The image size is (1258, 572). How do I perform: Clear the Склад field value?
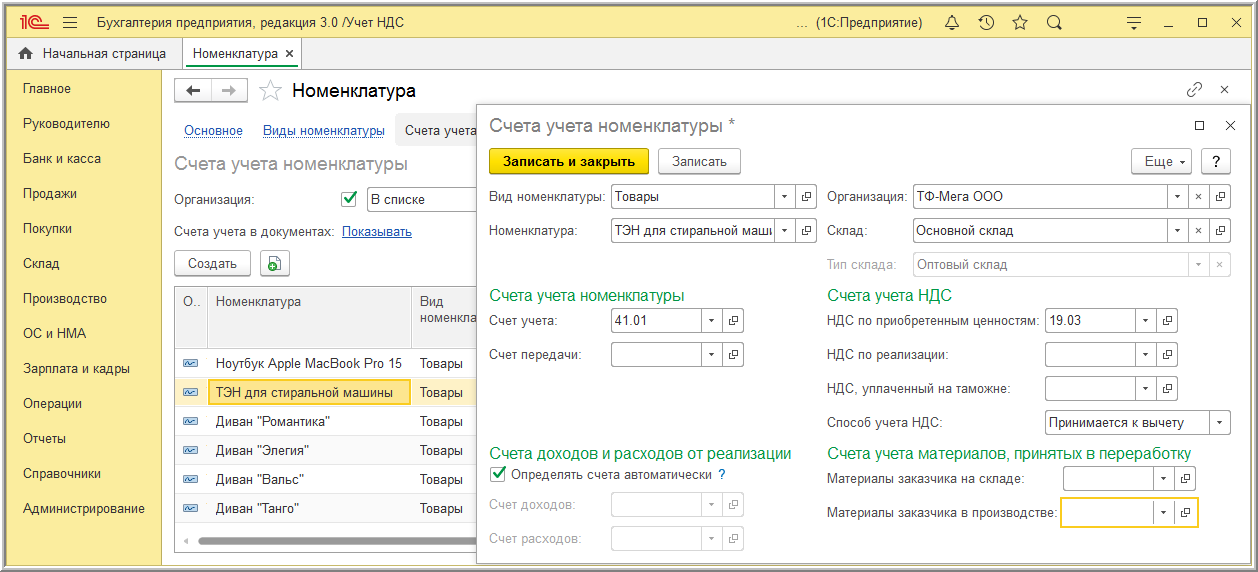[x=1198, y=230]
